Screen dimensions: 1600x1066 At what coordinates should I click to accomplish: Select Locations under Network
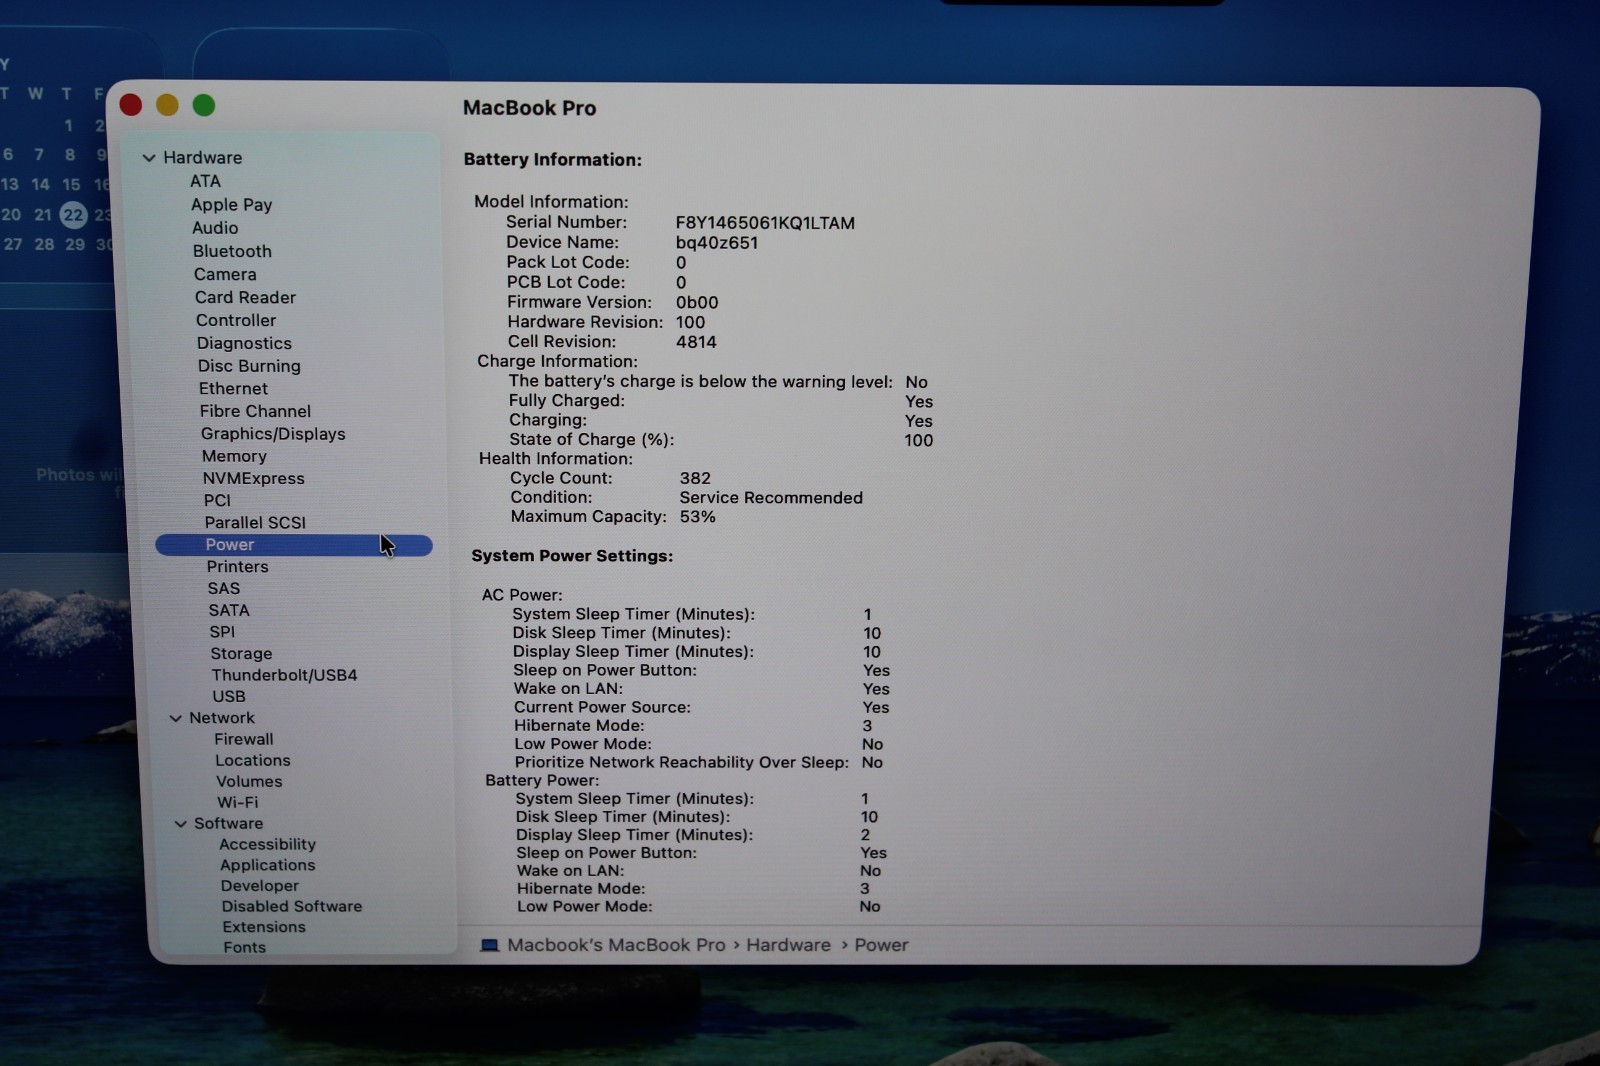tap(252, 760)
